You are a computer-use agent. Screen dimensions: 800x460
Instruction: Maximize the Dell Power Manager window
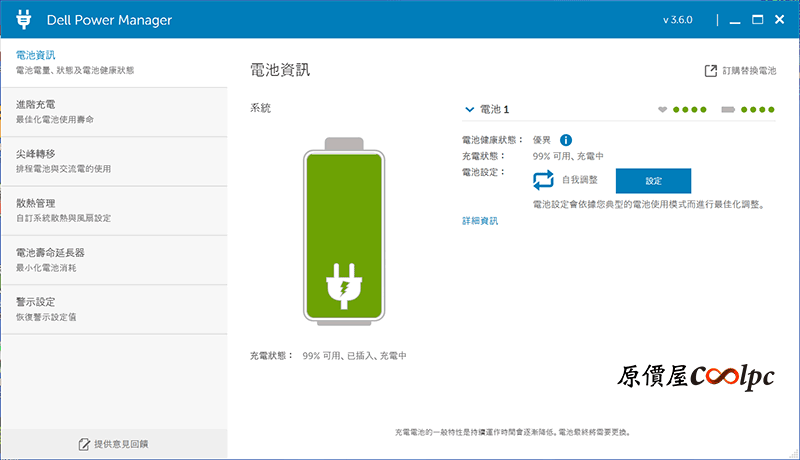tap(758, 20)
